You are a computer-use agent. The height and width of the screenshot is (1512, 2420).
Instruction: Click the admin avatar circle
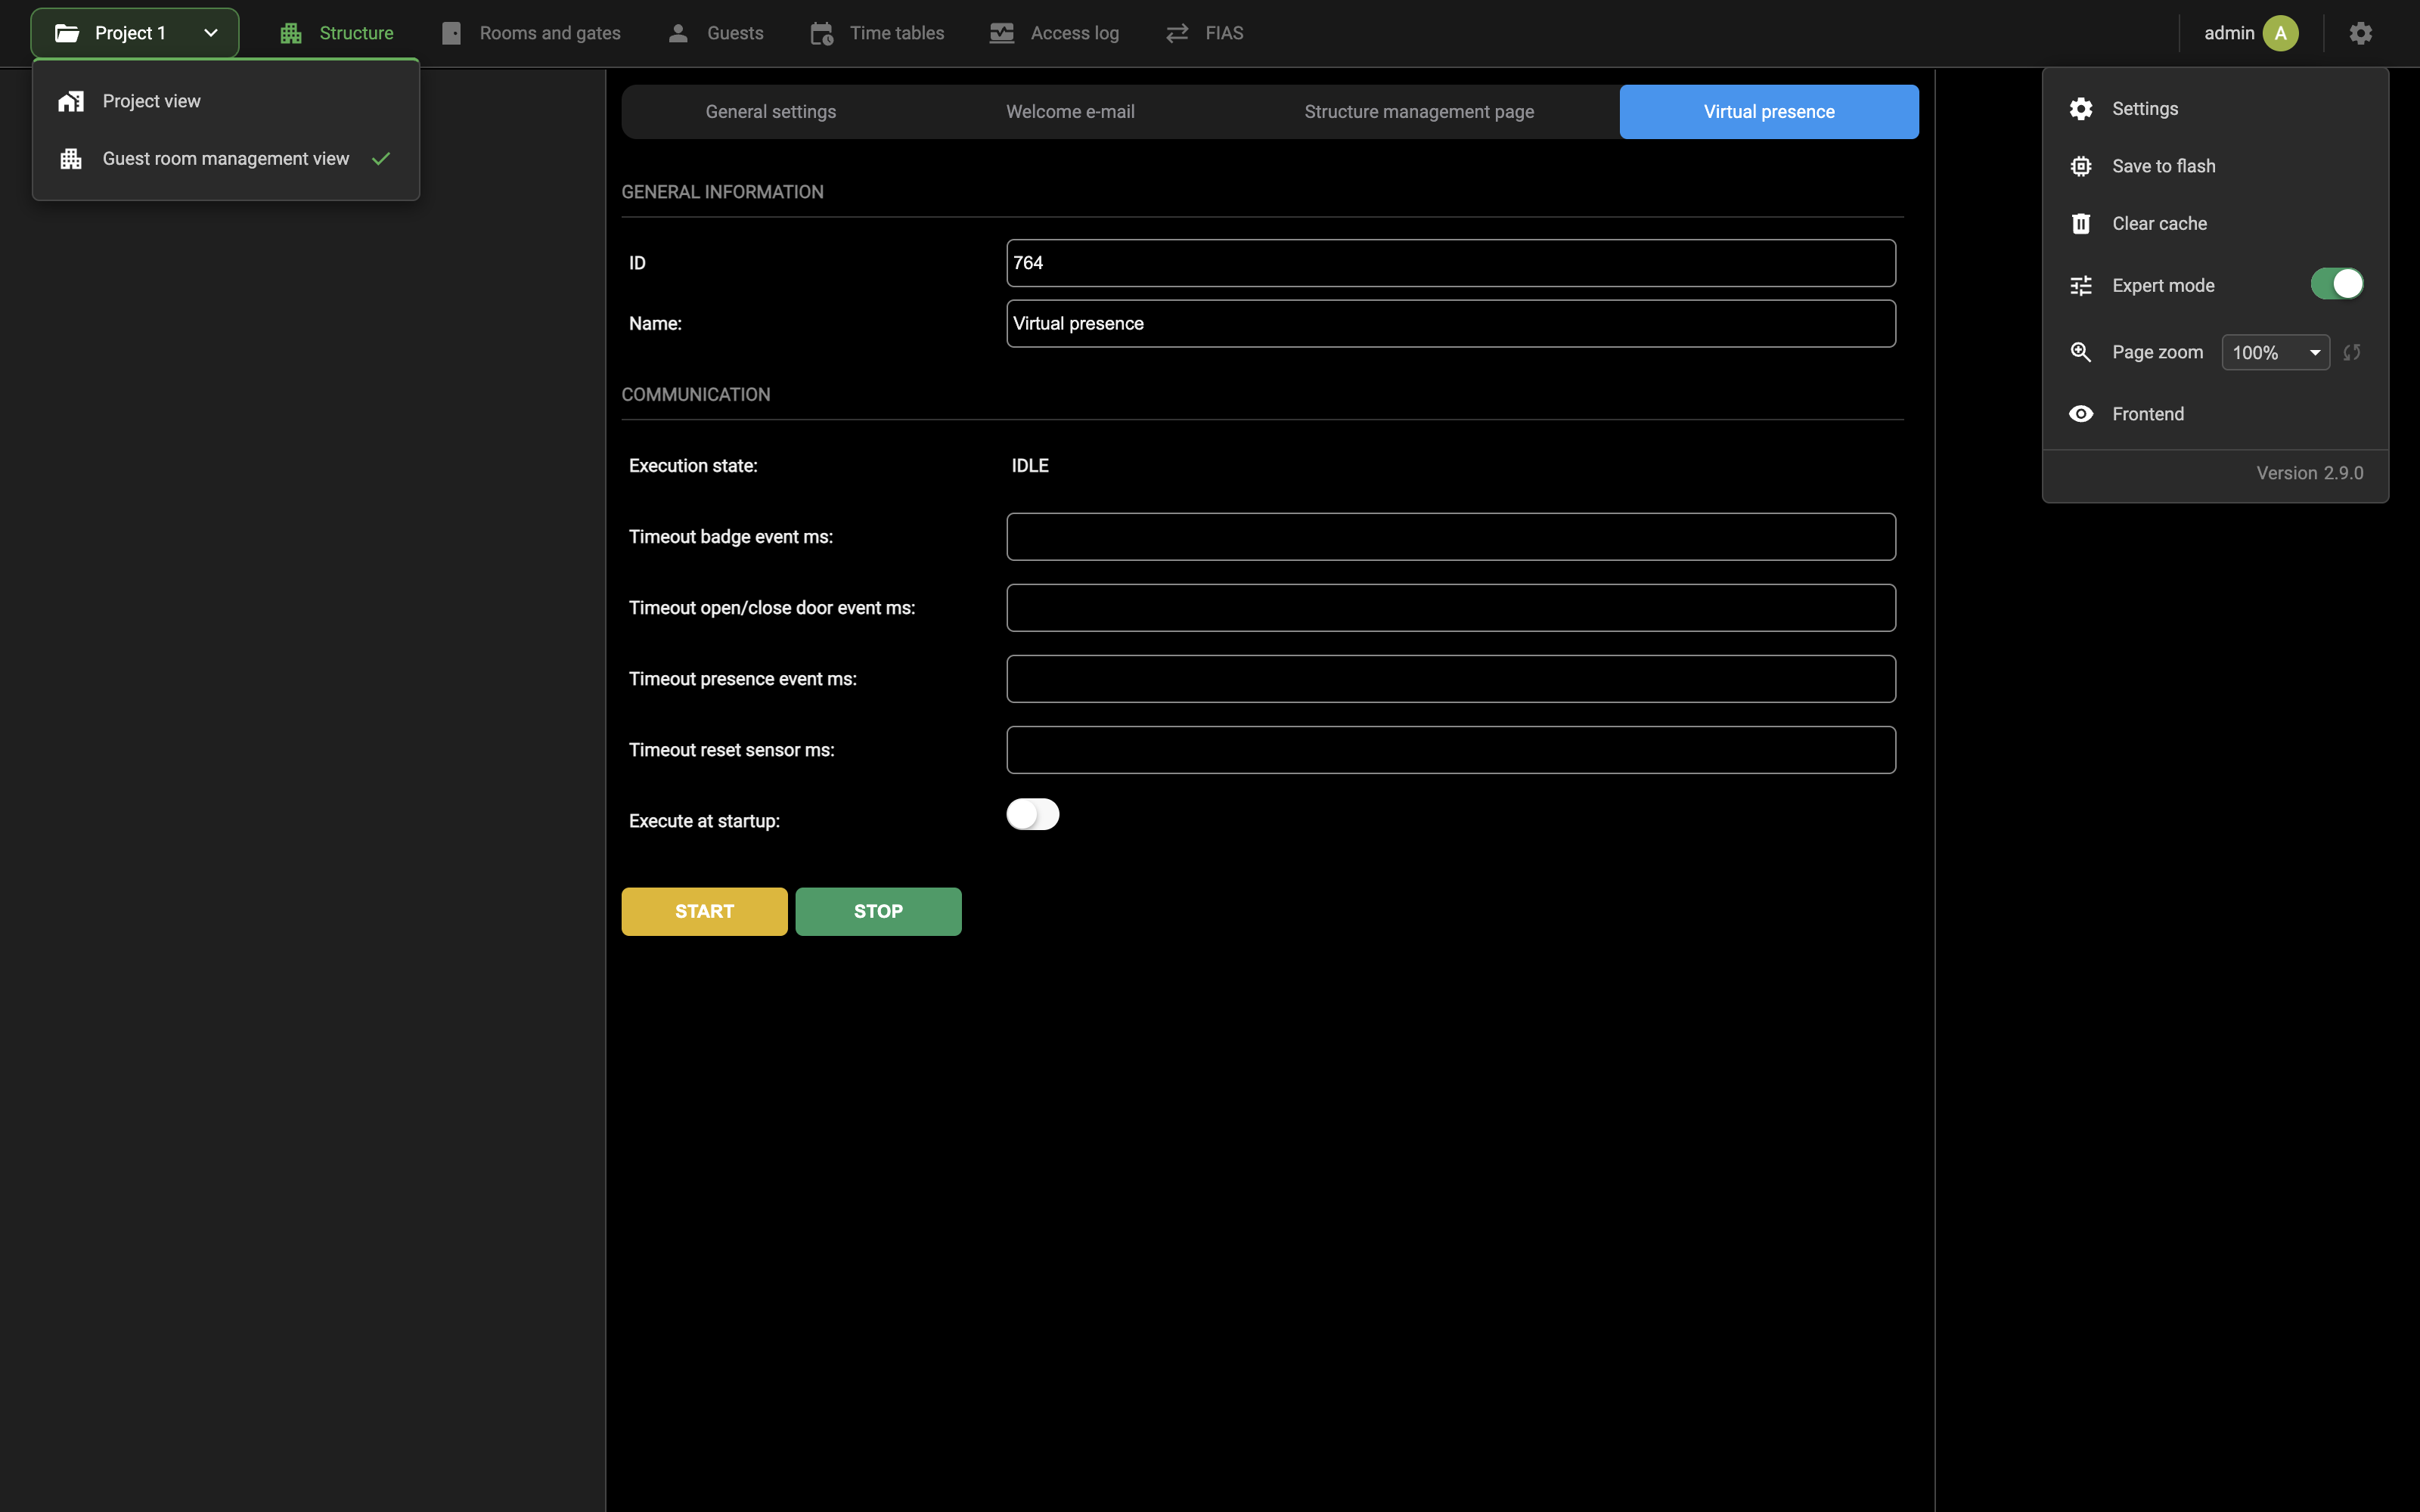2280,33
